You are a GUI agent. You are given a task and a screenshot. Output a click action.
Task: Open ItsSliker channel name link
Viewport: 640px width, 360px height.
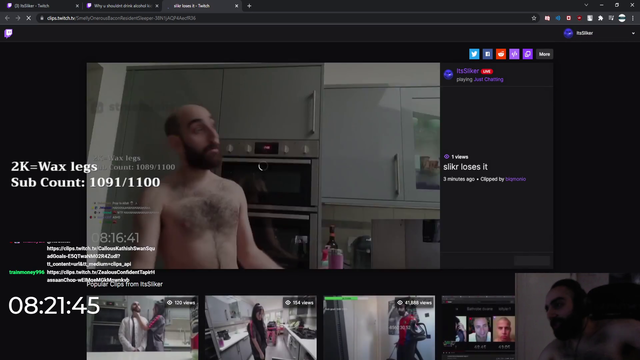coord(467,71)
